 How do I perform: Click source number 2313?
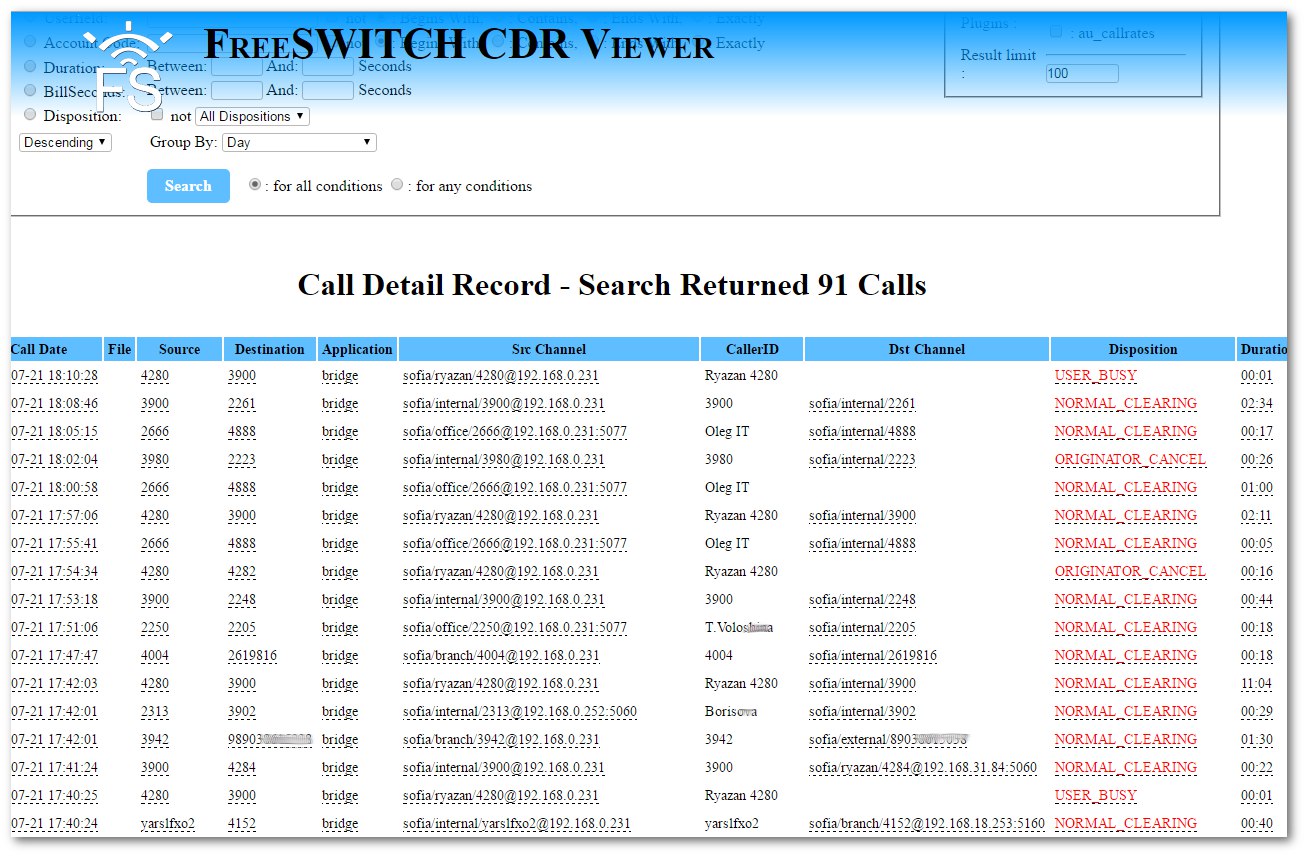tap(155, 712)
